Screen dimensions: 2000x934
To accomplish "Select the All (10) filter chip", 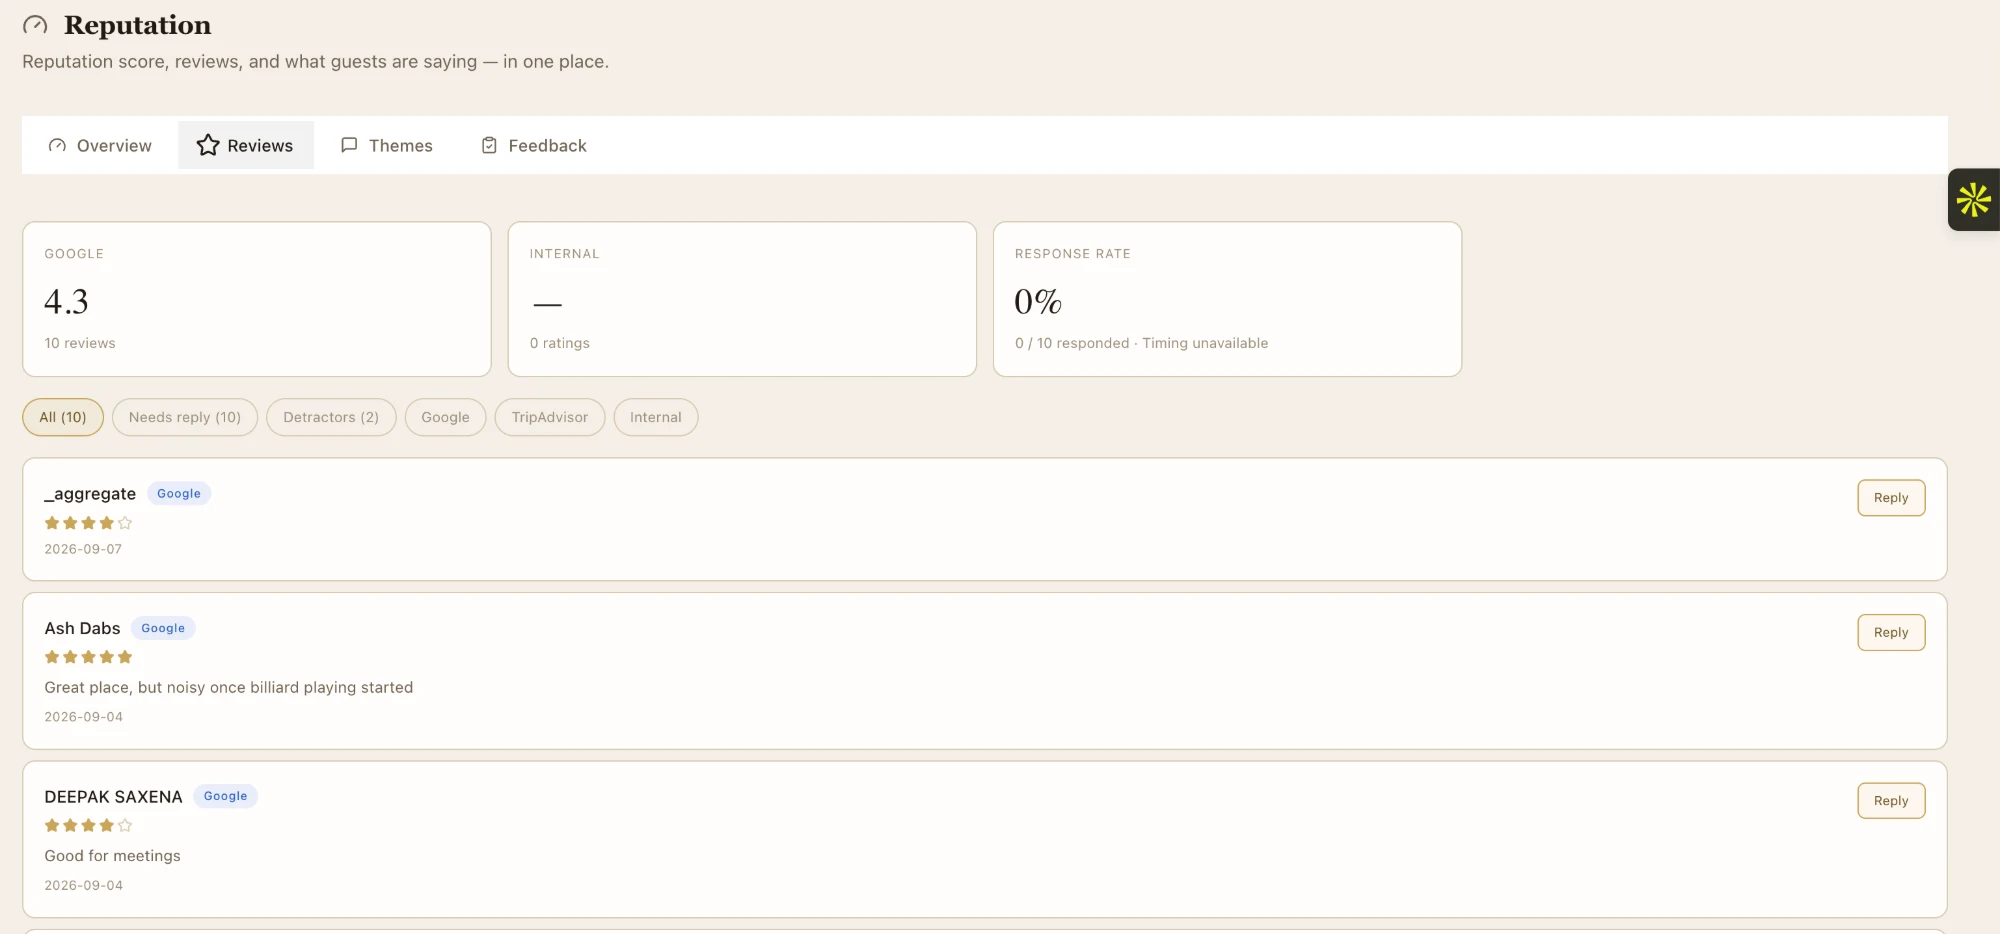I will [x=63, y=417].
